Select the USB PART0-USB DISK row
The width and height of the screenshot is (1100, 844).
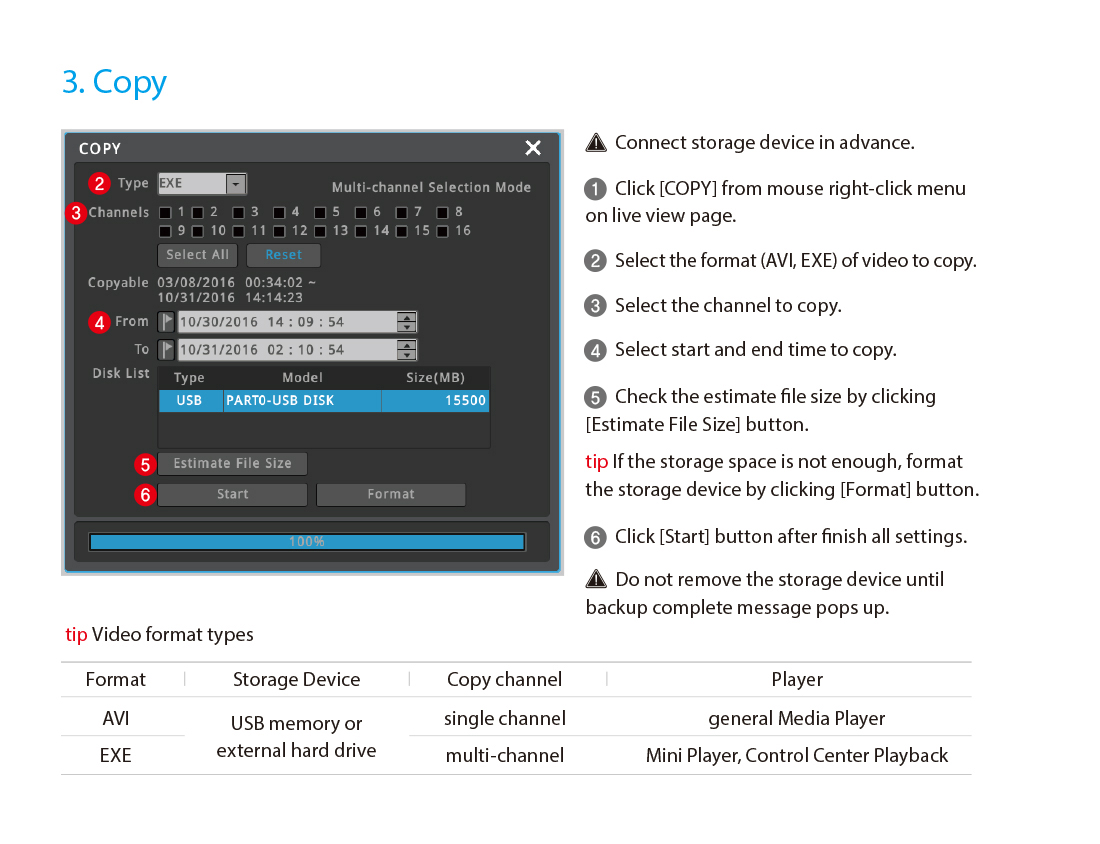(x=324, y=401)
